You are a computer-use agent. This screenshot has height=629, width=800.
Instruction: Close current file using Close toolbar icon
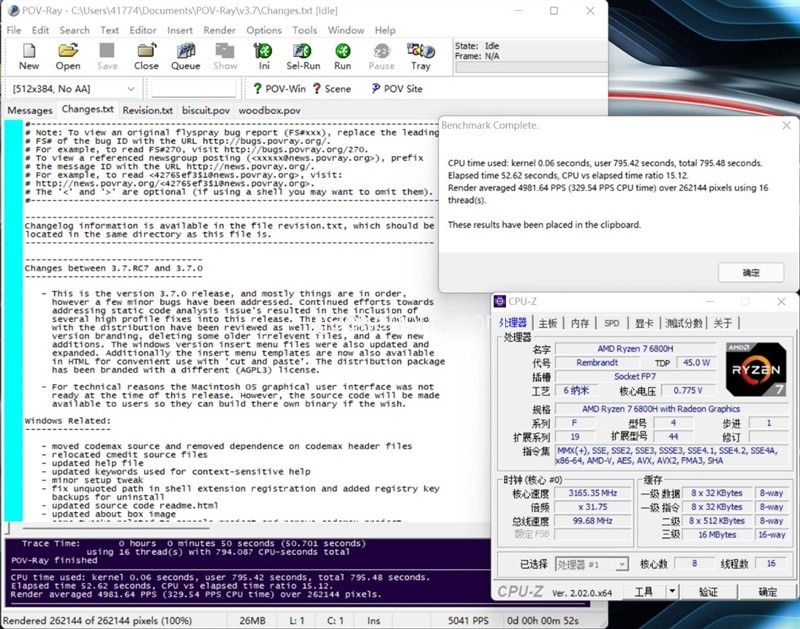146,57
